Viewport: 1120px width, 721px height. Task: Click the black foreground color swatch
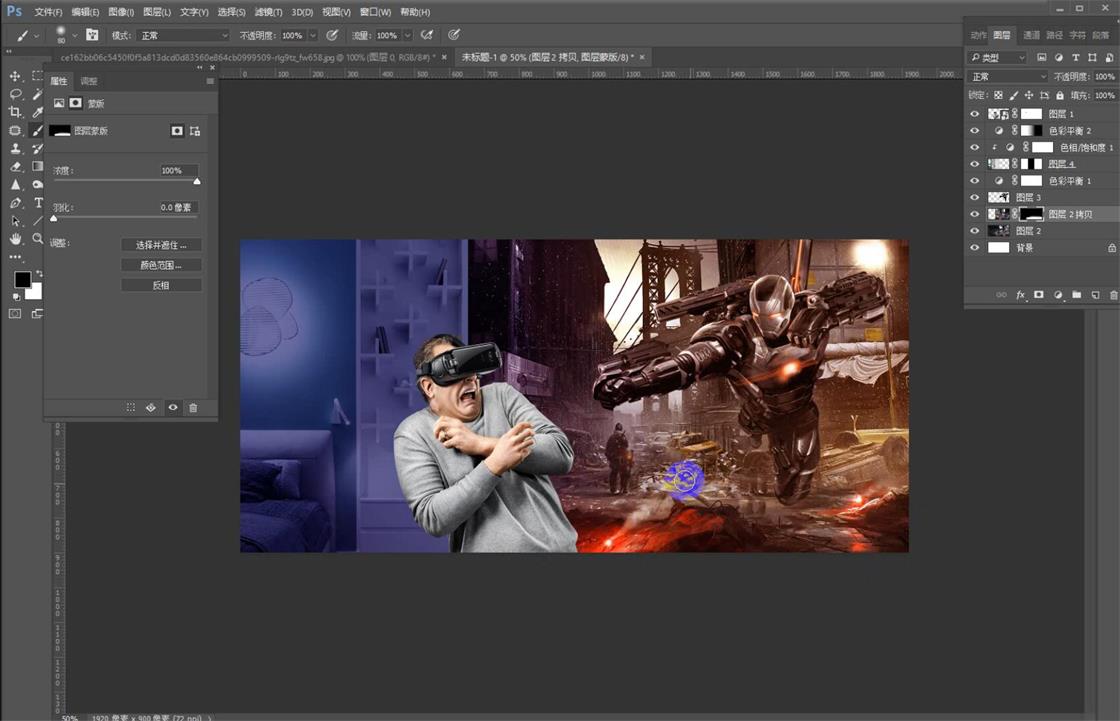tap(22, 280)
